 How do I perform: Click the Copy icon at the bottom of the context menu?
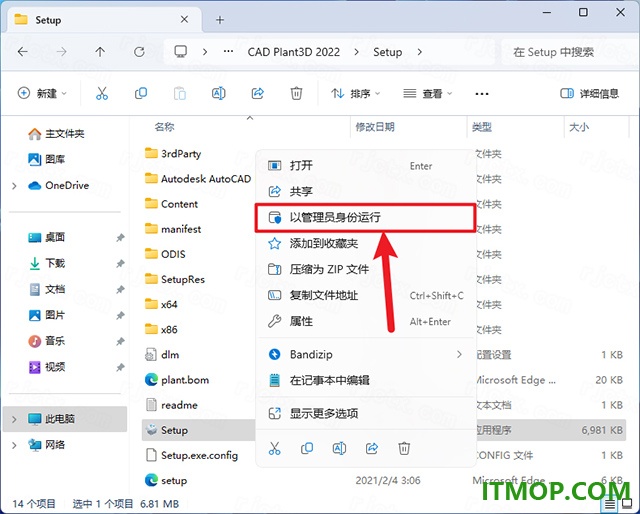click(307, 448)
